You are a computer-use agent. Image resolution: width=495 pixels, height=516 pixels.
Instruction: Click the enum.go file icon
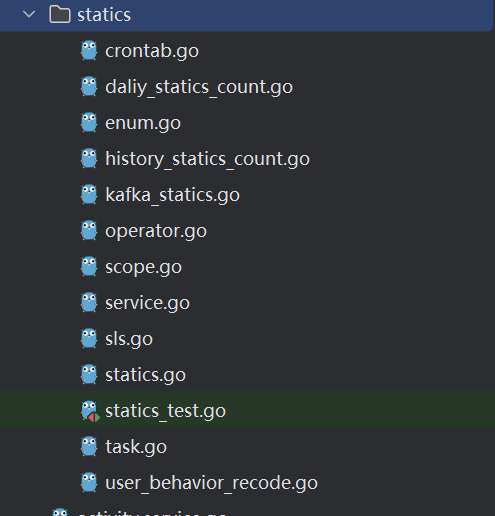(x=89, y=122)
